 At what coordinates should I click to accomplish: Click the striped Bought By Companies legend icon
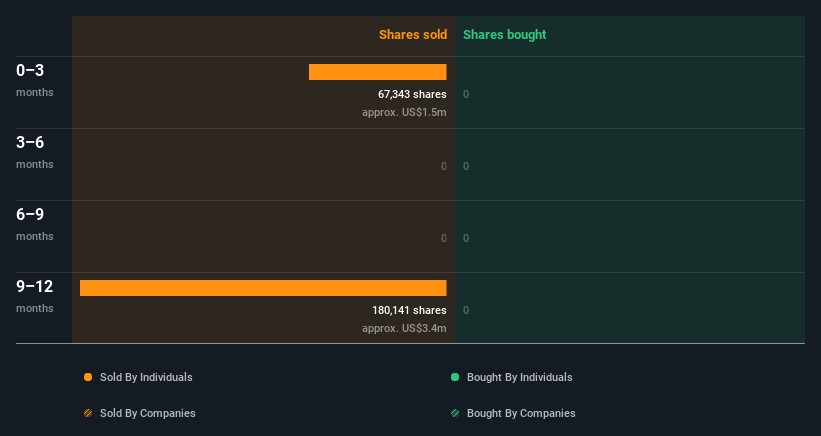pyautogui.click(x=455, y=413)
